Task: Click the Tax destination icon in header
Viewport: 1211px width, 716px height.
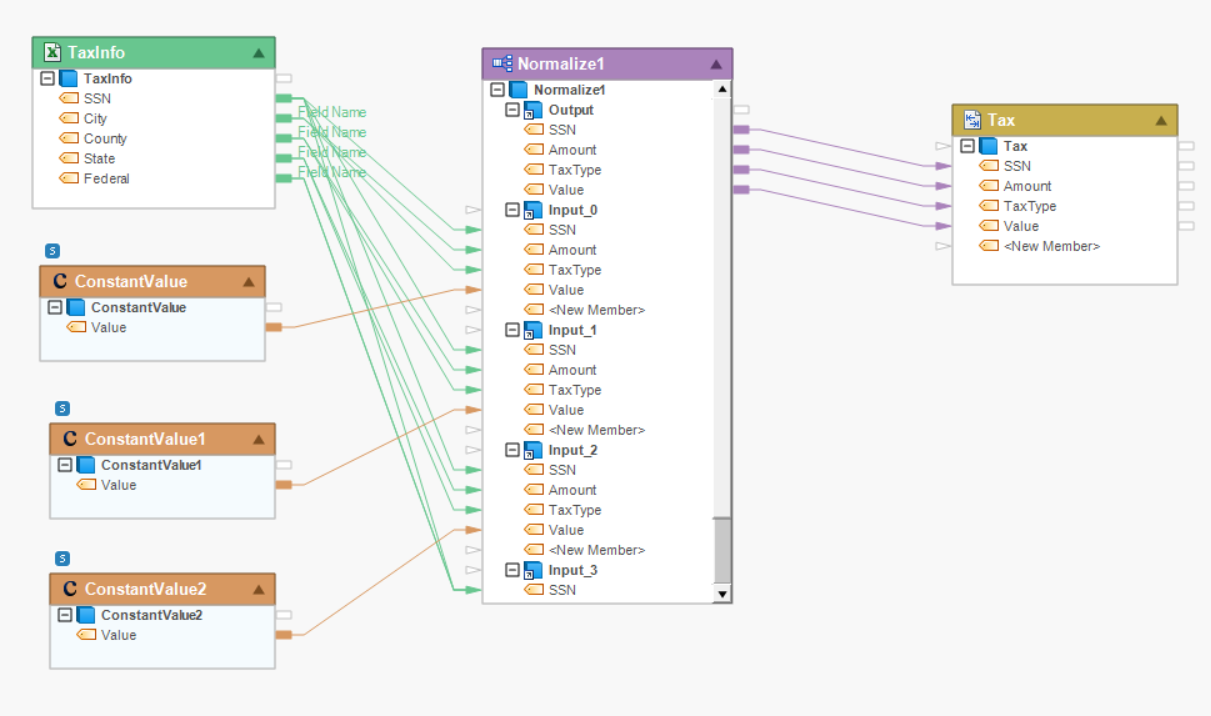Action: pyautogui.click(x=972, y=120)
